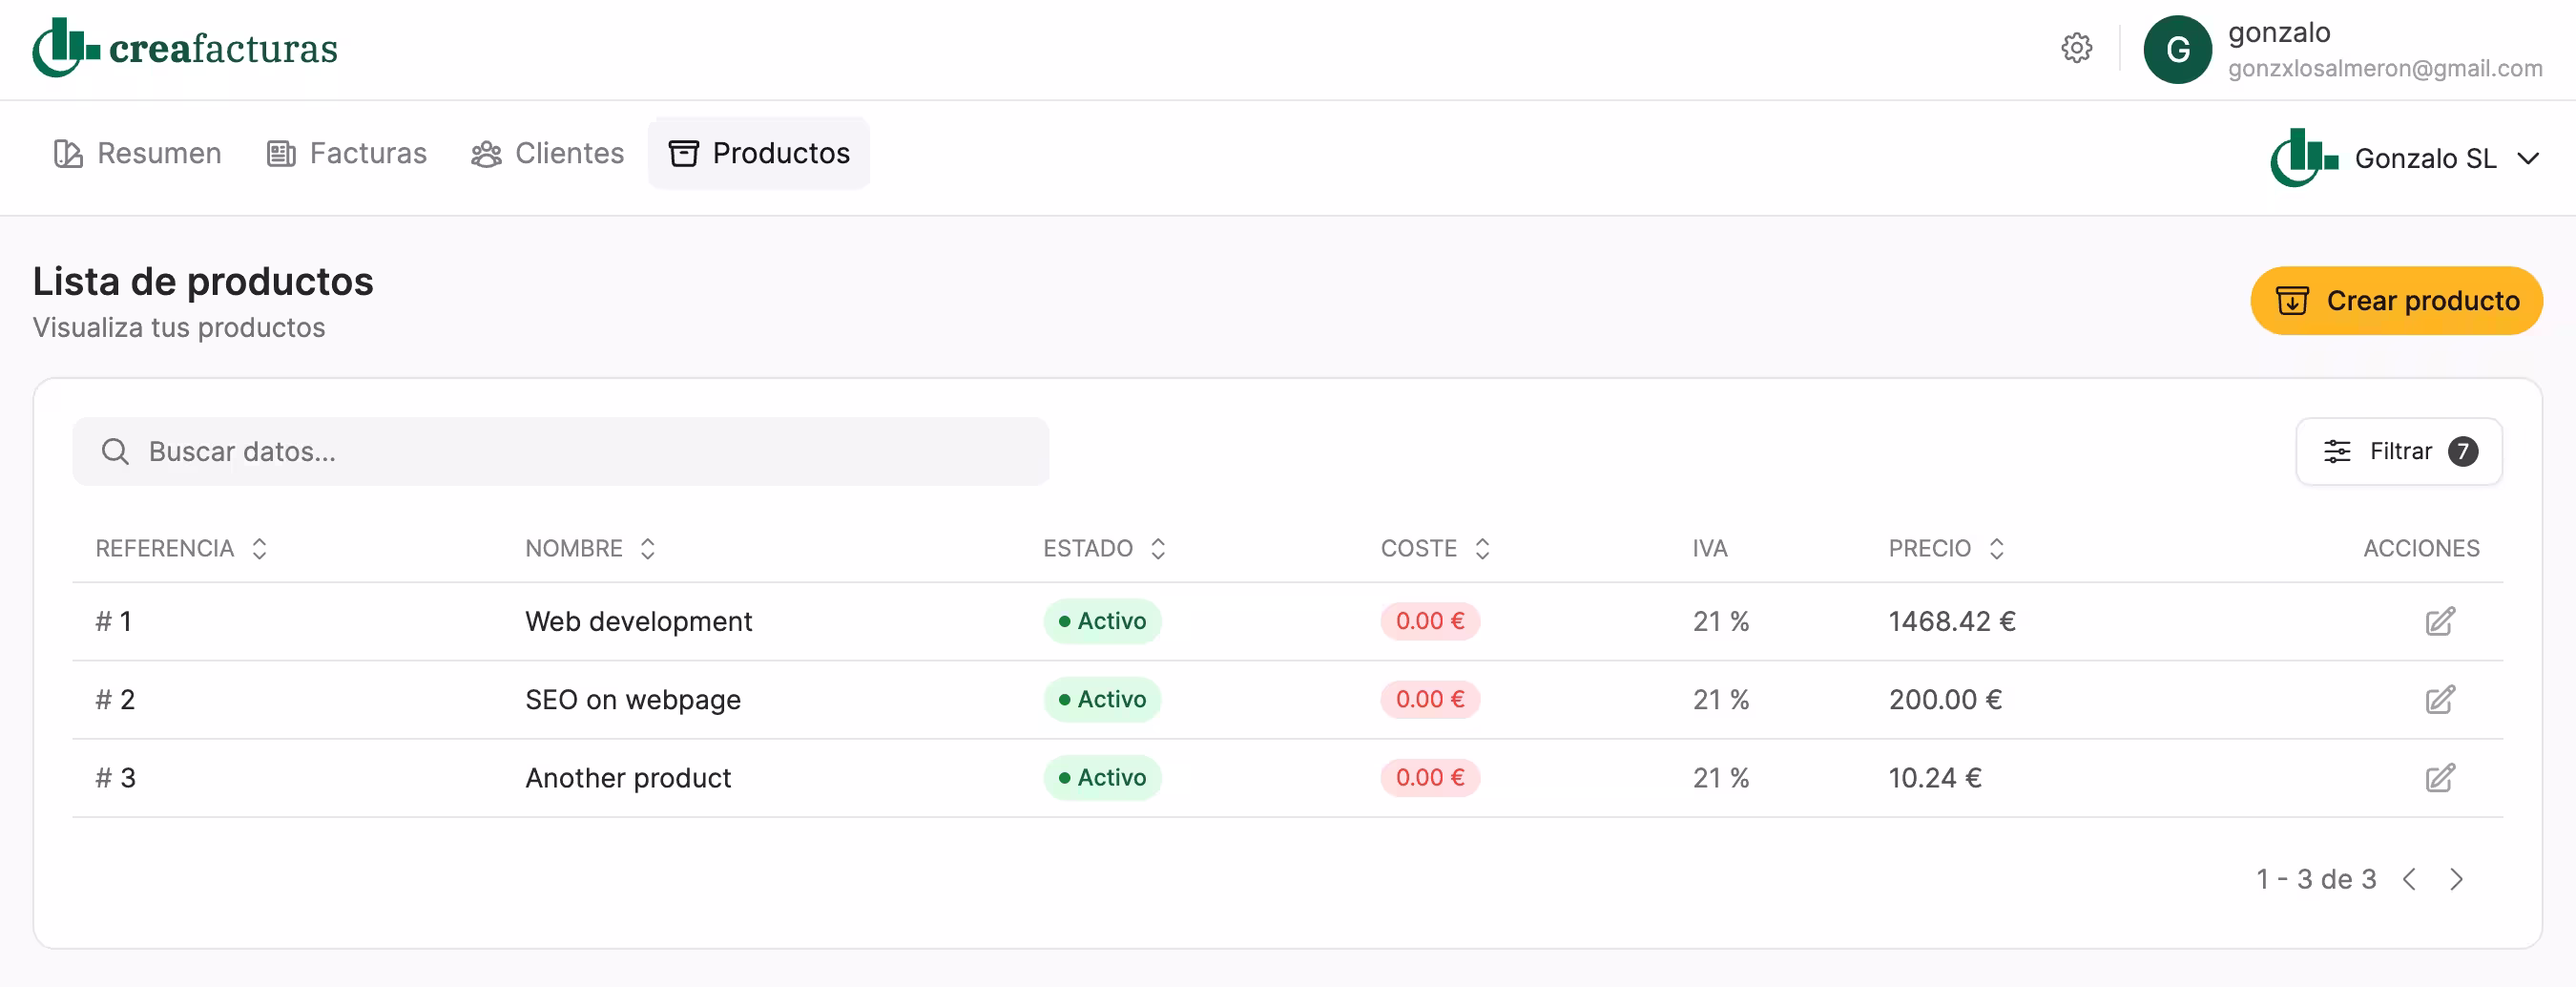Viewport: 2576px width, 987px height.
Task: Edit the Web development product
Action: tap(2439, 621)
